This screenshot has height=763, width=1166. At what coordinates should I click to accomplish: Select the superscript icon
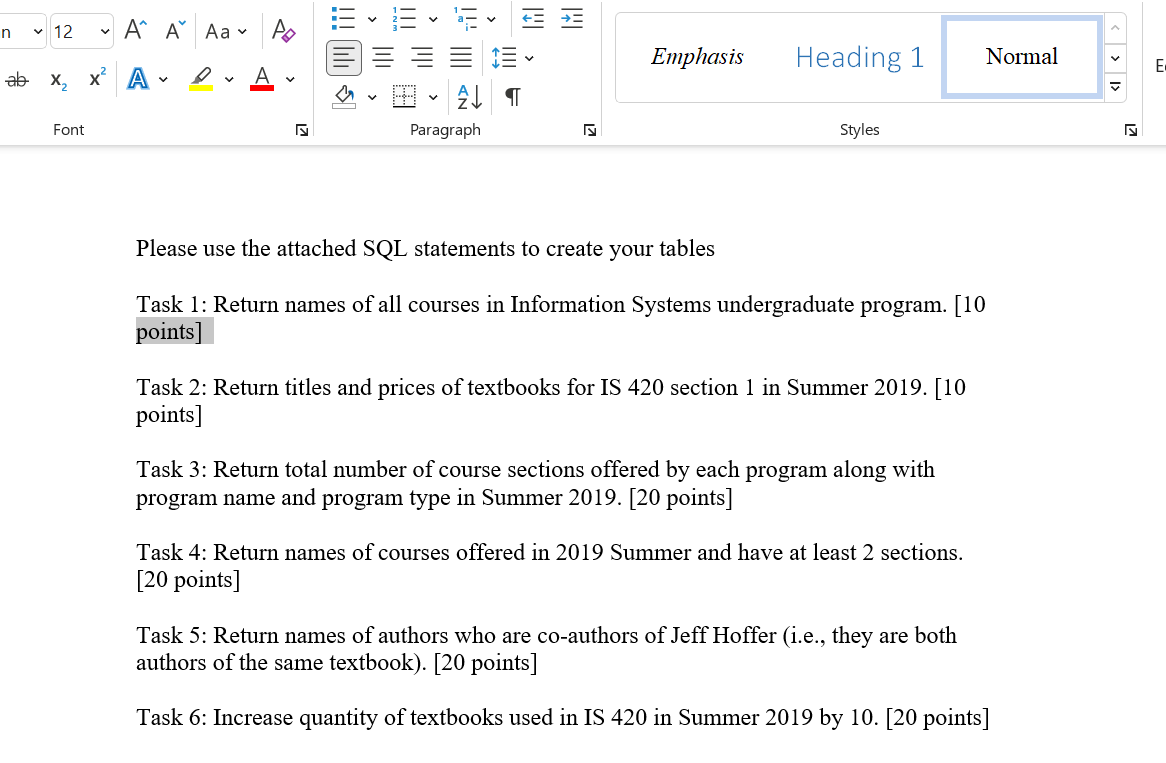(95, 79)
